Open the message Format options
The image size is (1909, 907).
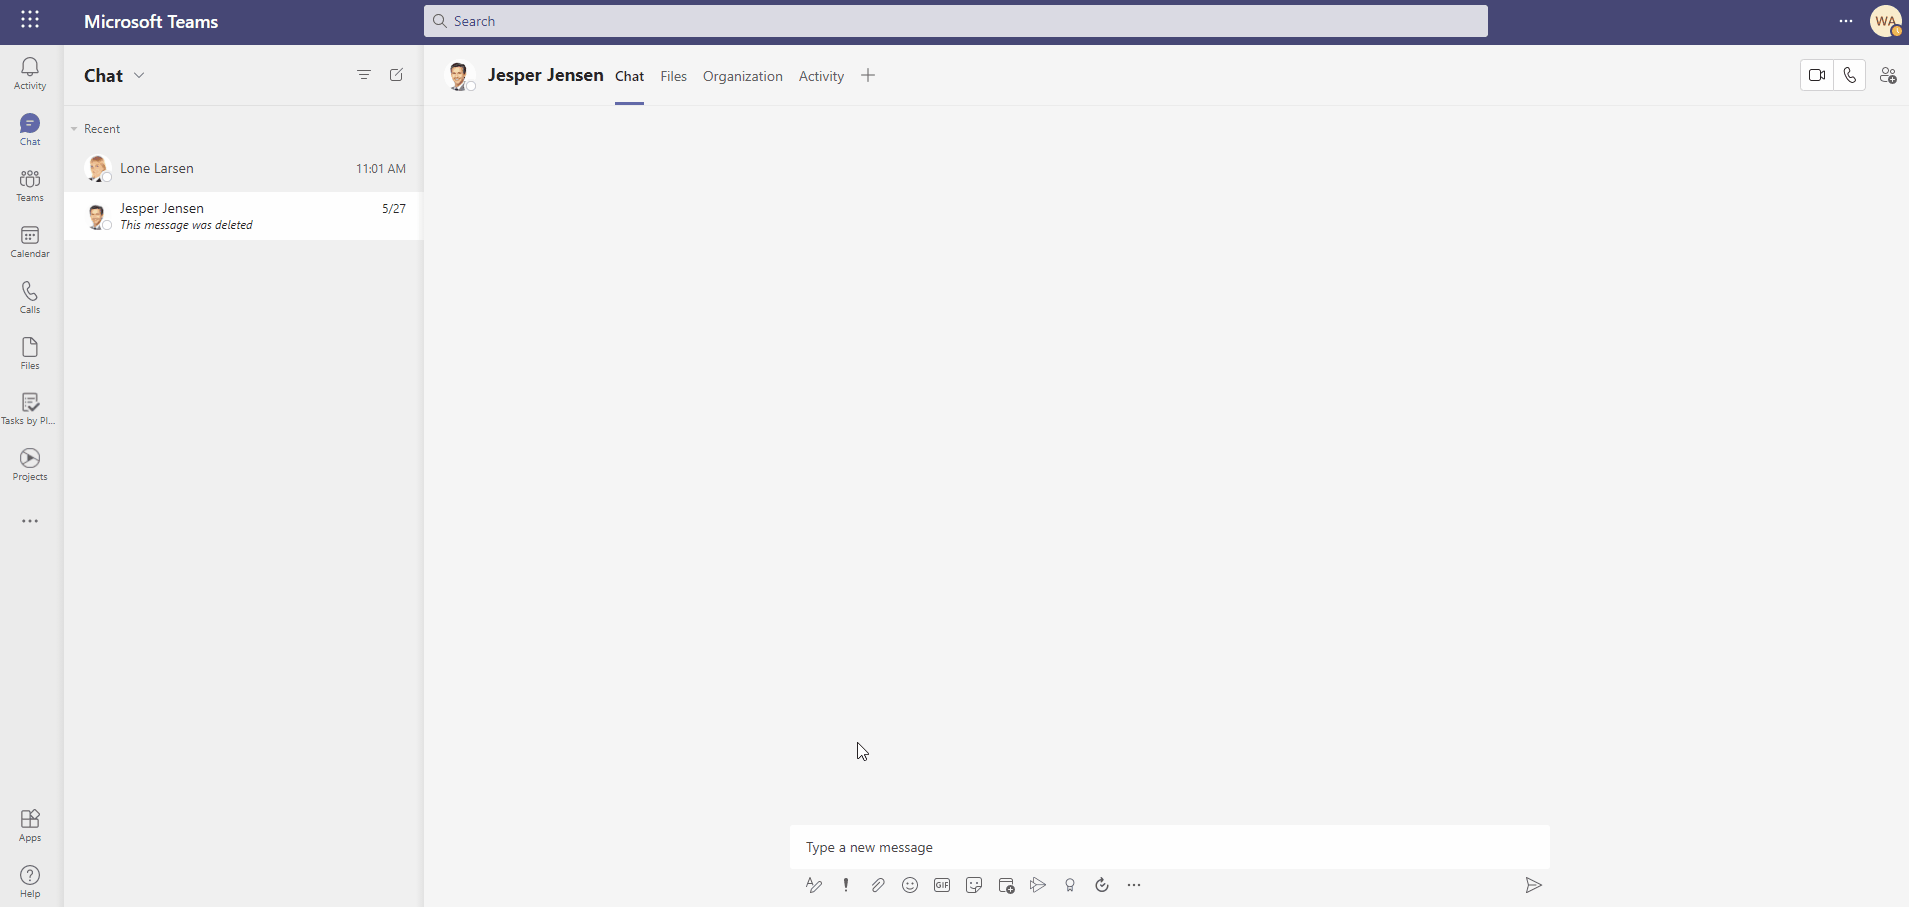814,885
